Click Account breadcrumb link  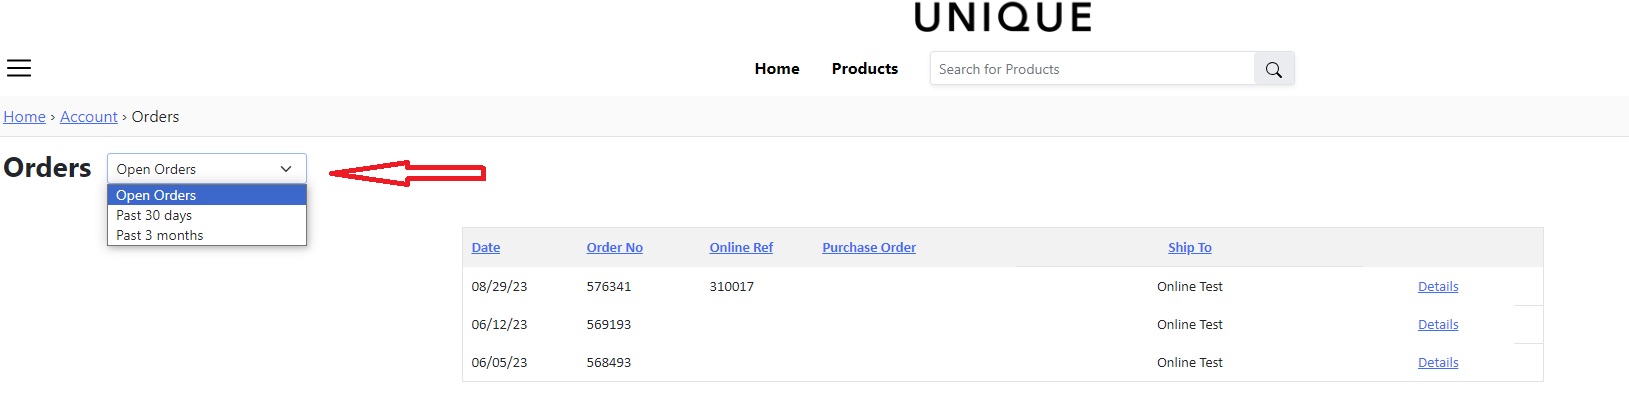click(89, 117)
